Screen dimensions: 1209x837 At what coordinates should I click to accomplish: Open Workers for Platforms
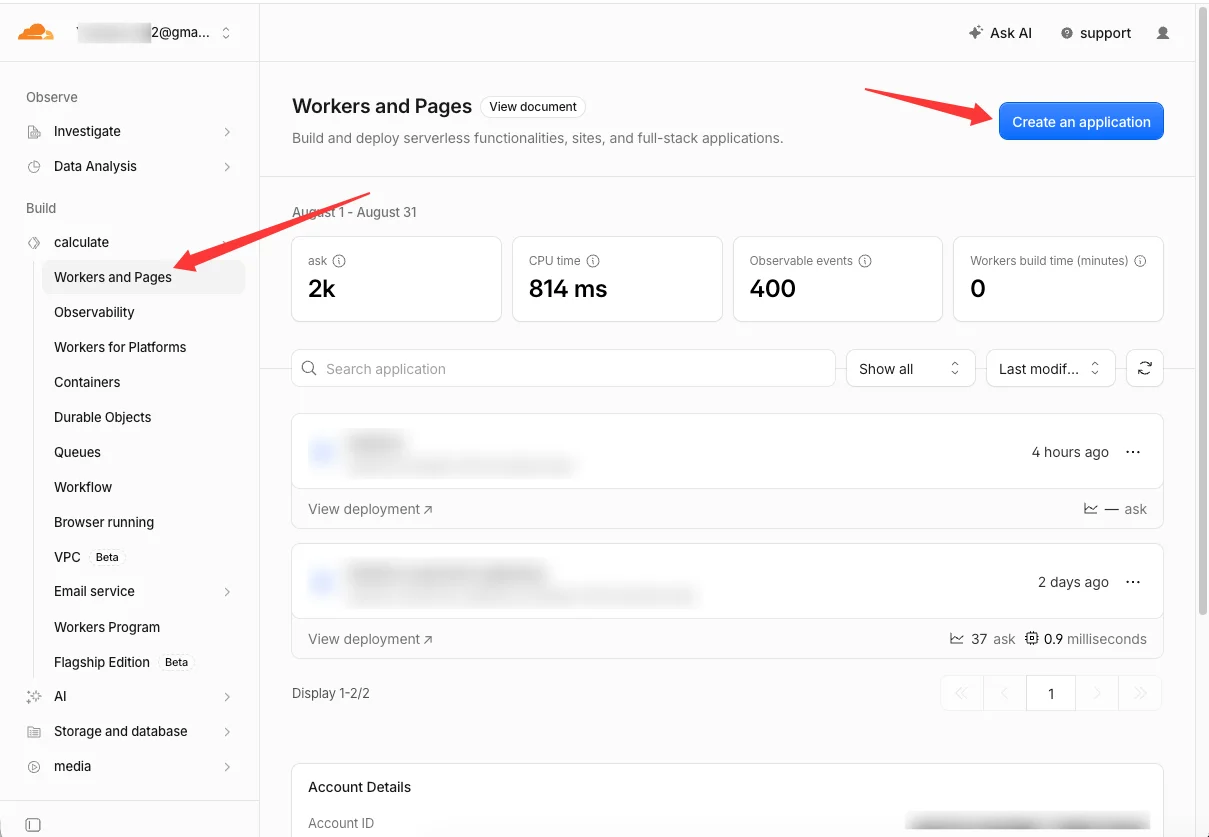120,347
